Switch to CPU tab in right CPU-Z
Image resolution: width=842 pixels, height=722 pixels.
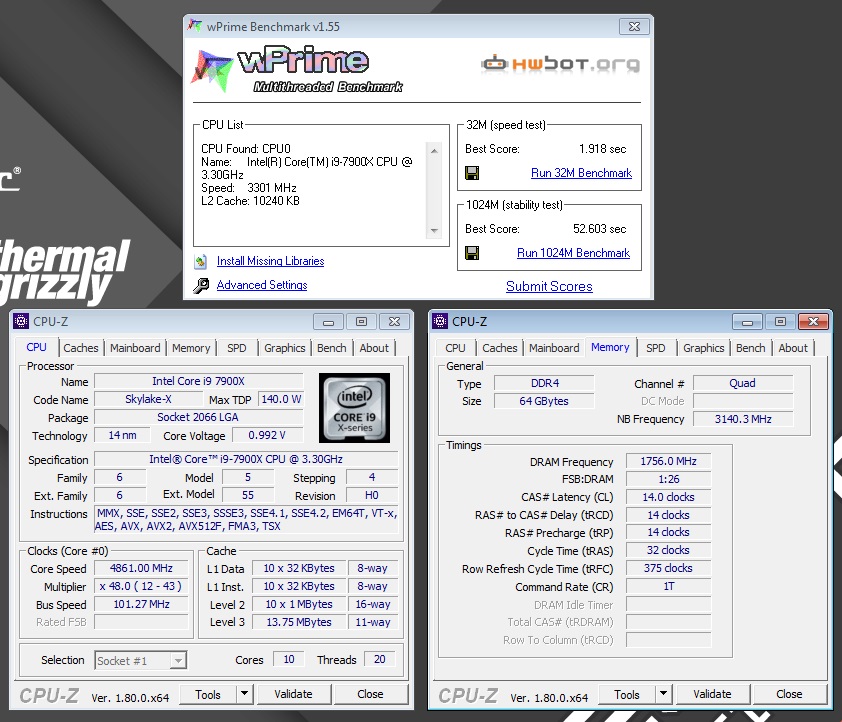click(x=455, y=348)
